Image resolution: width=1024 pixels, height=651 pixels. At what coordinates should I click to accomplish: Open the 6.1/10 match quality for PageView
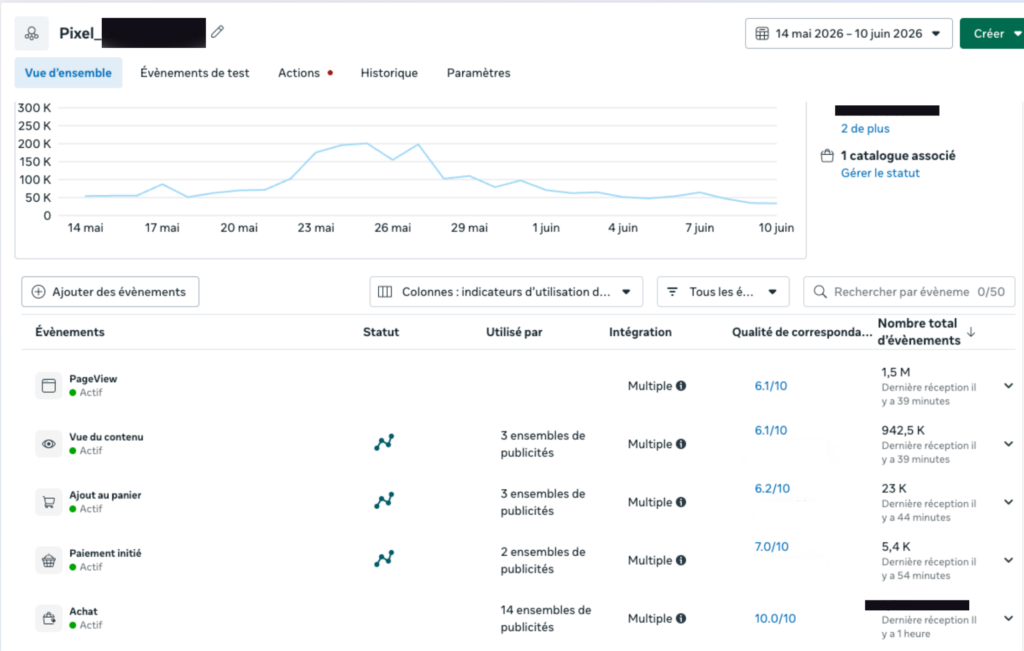(x=771, y=386)
